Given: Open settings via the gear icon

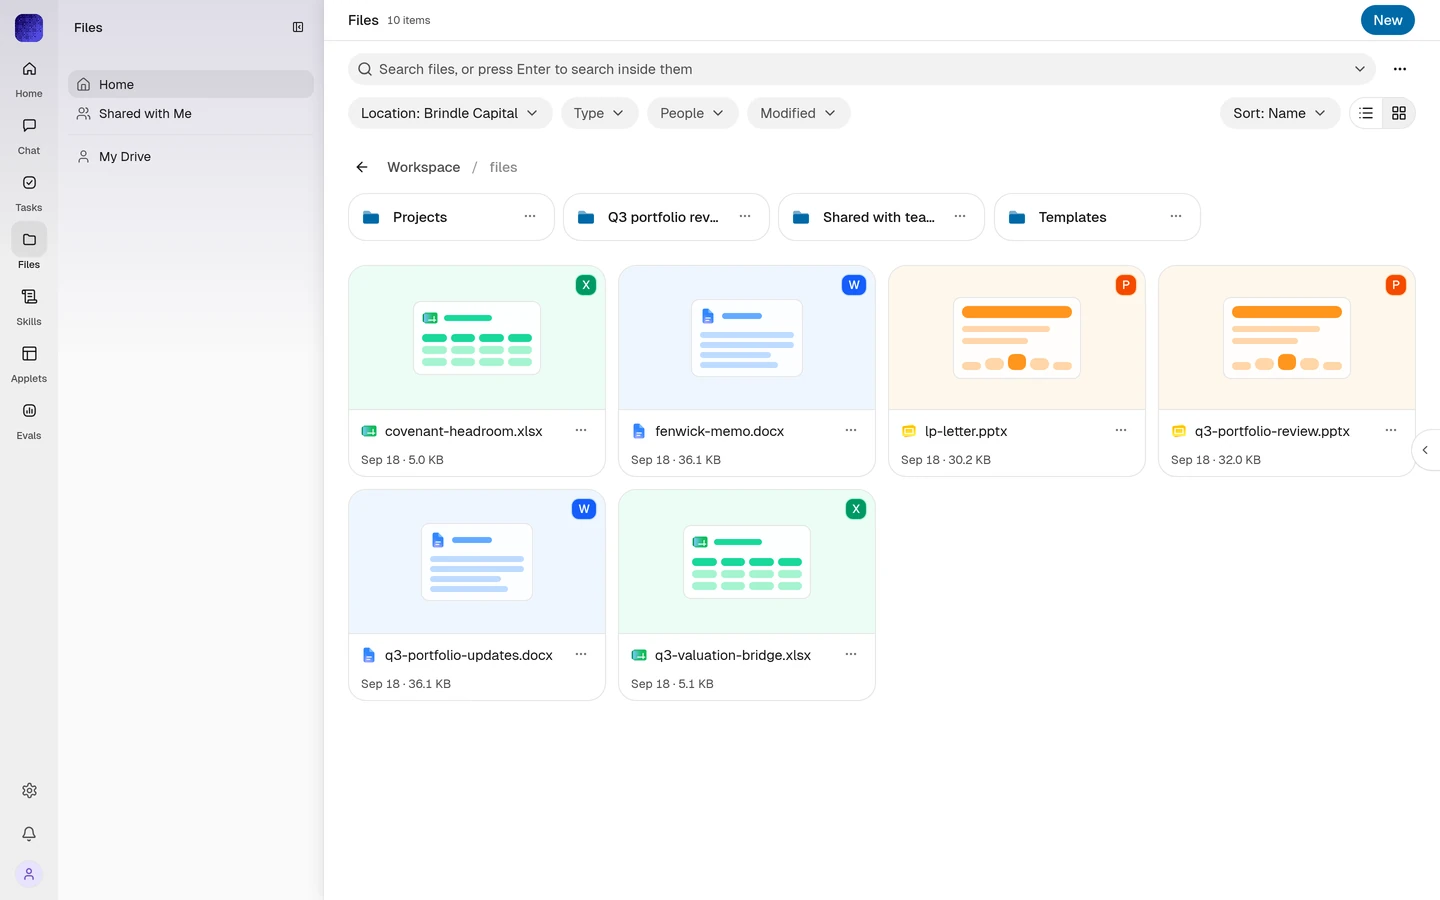Looking at the screenshot, I should click(x=29, y=790).
